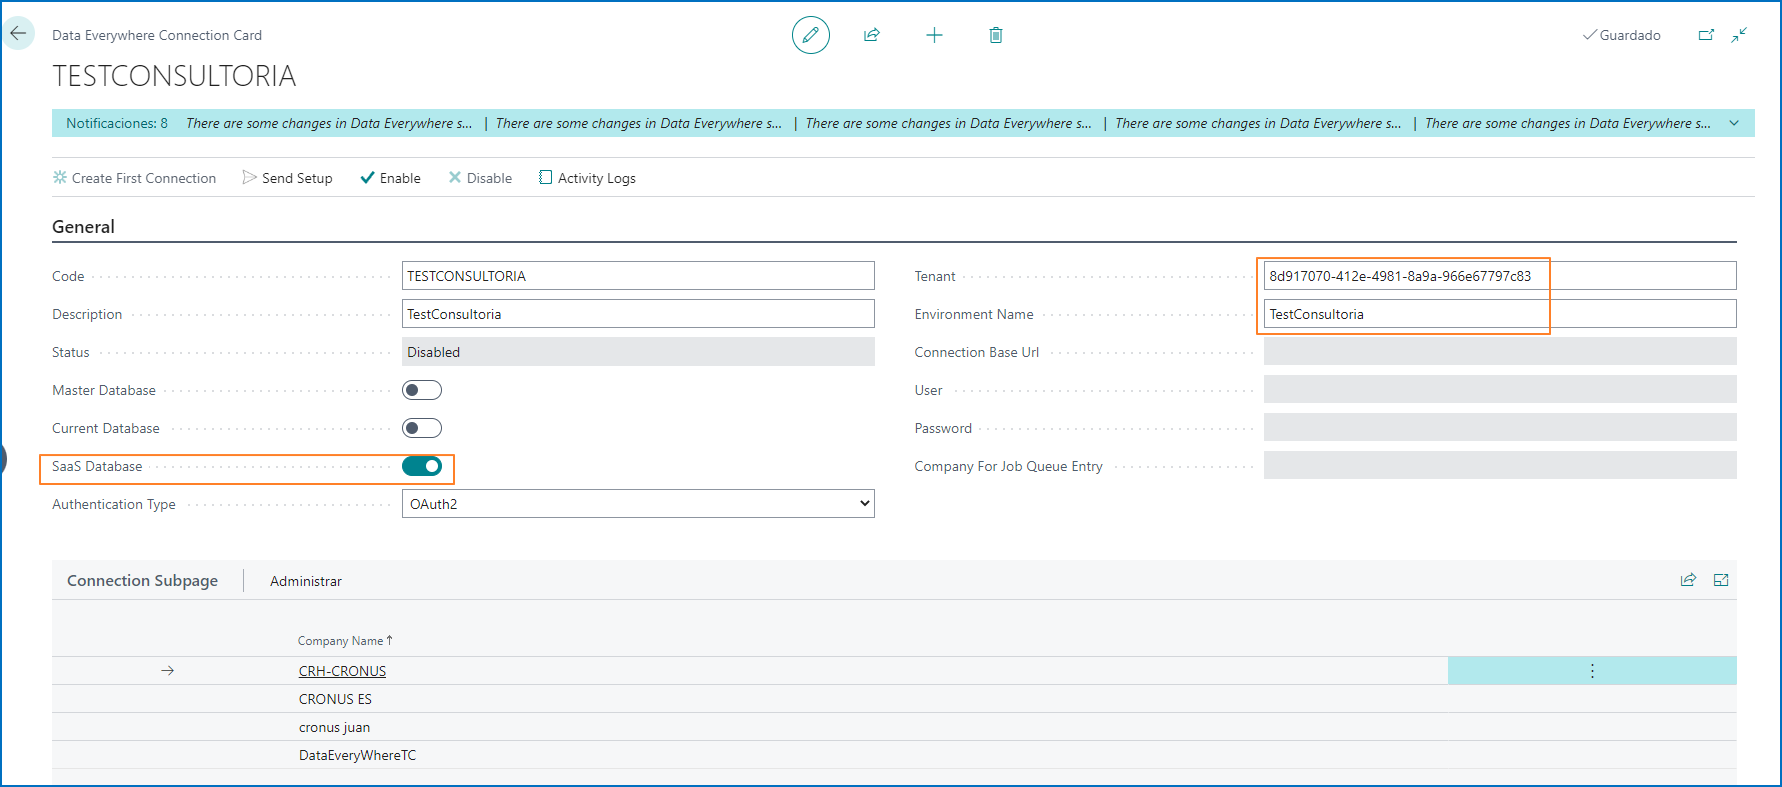Click the Enable action

(390, 178)
